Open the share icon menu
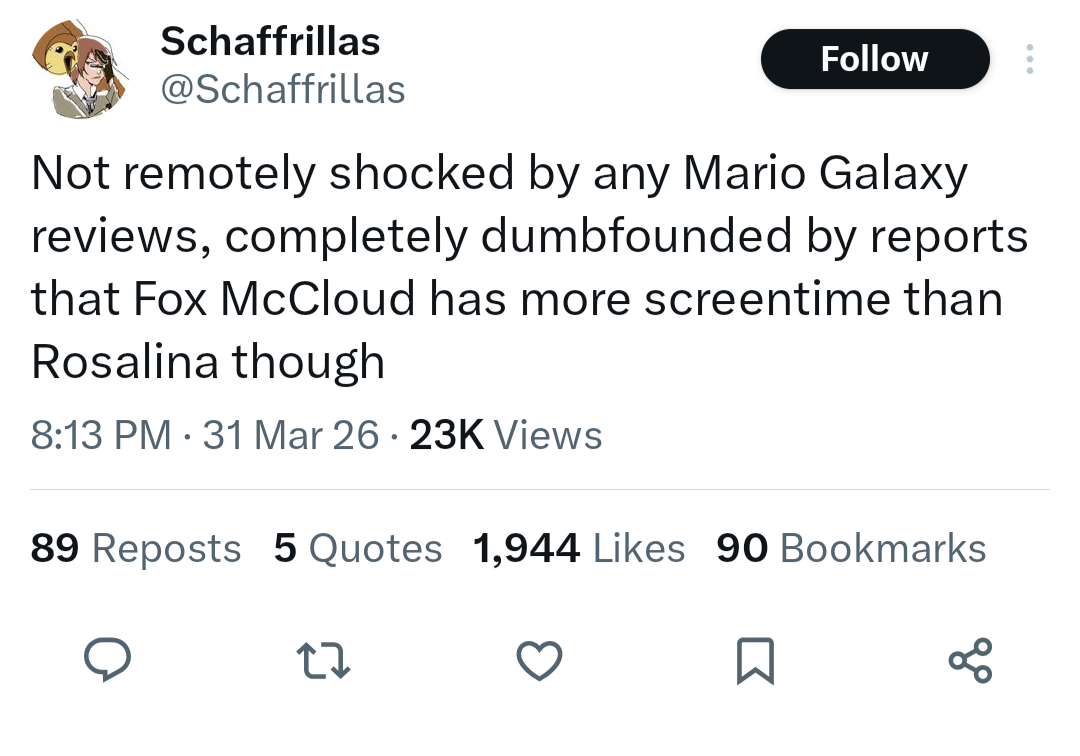1080x756 pixels. pyautogui.click(x=970, y=660)
